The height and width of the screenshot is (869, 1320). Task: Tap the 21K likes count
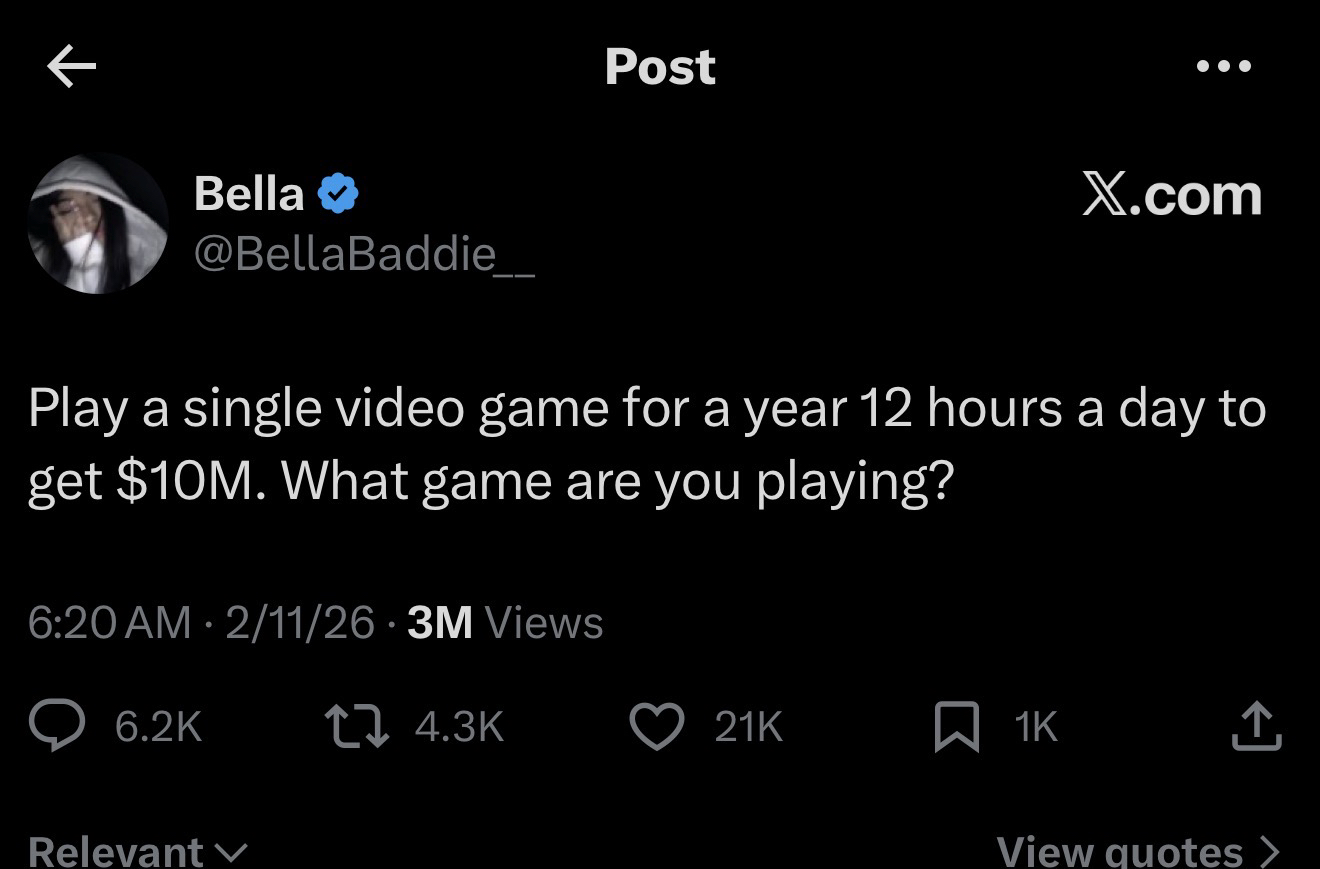click(x=748, y=727)
